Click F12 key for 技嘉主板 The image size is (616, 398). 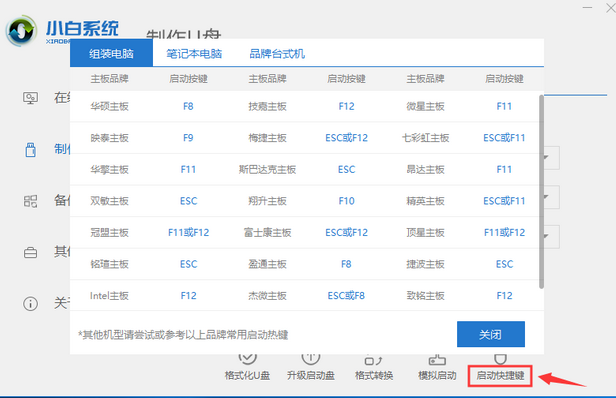[x=346, y=106]
